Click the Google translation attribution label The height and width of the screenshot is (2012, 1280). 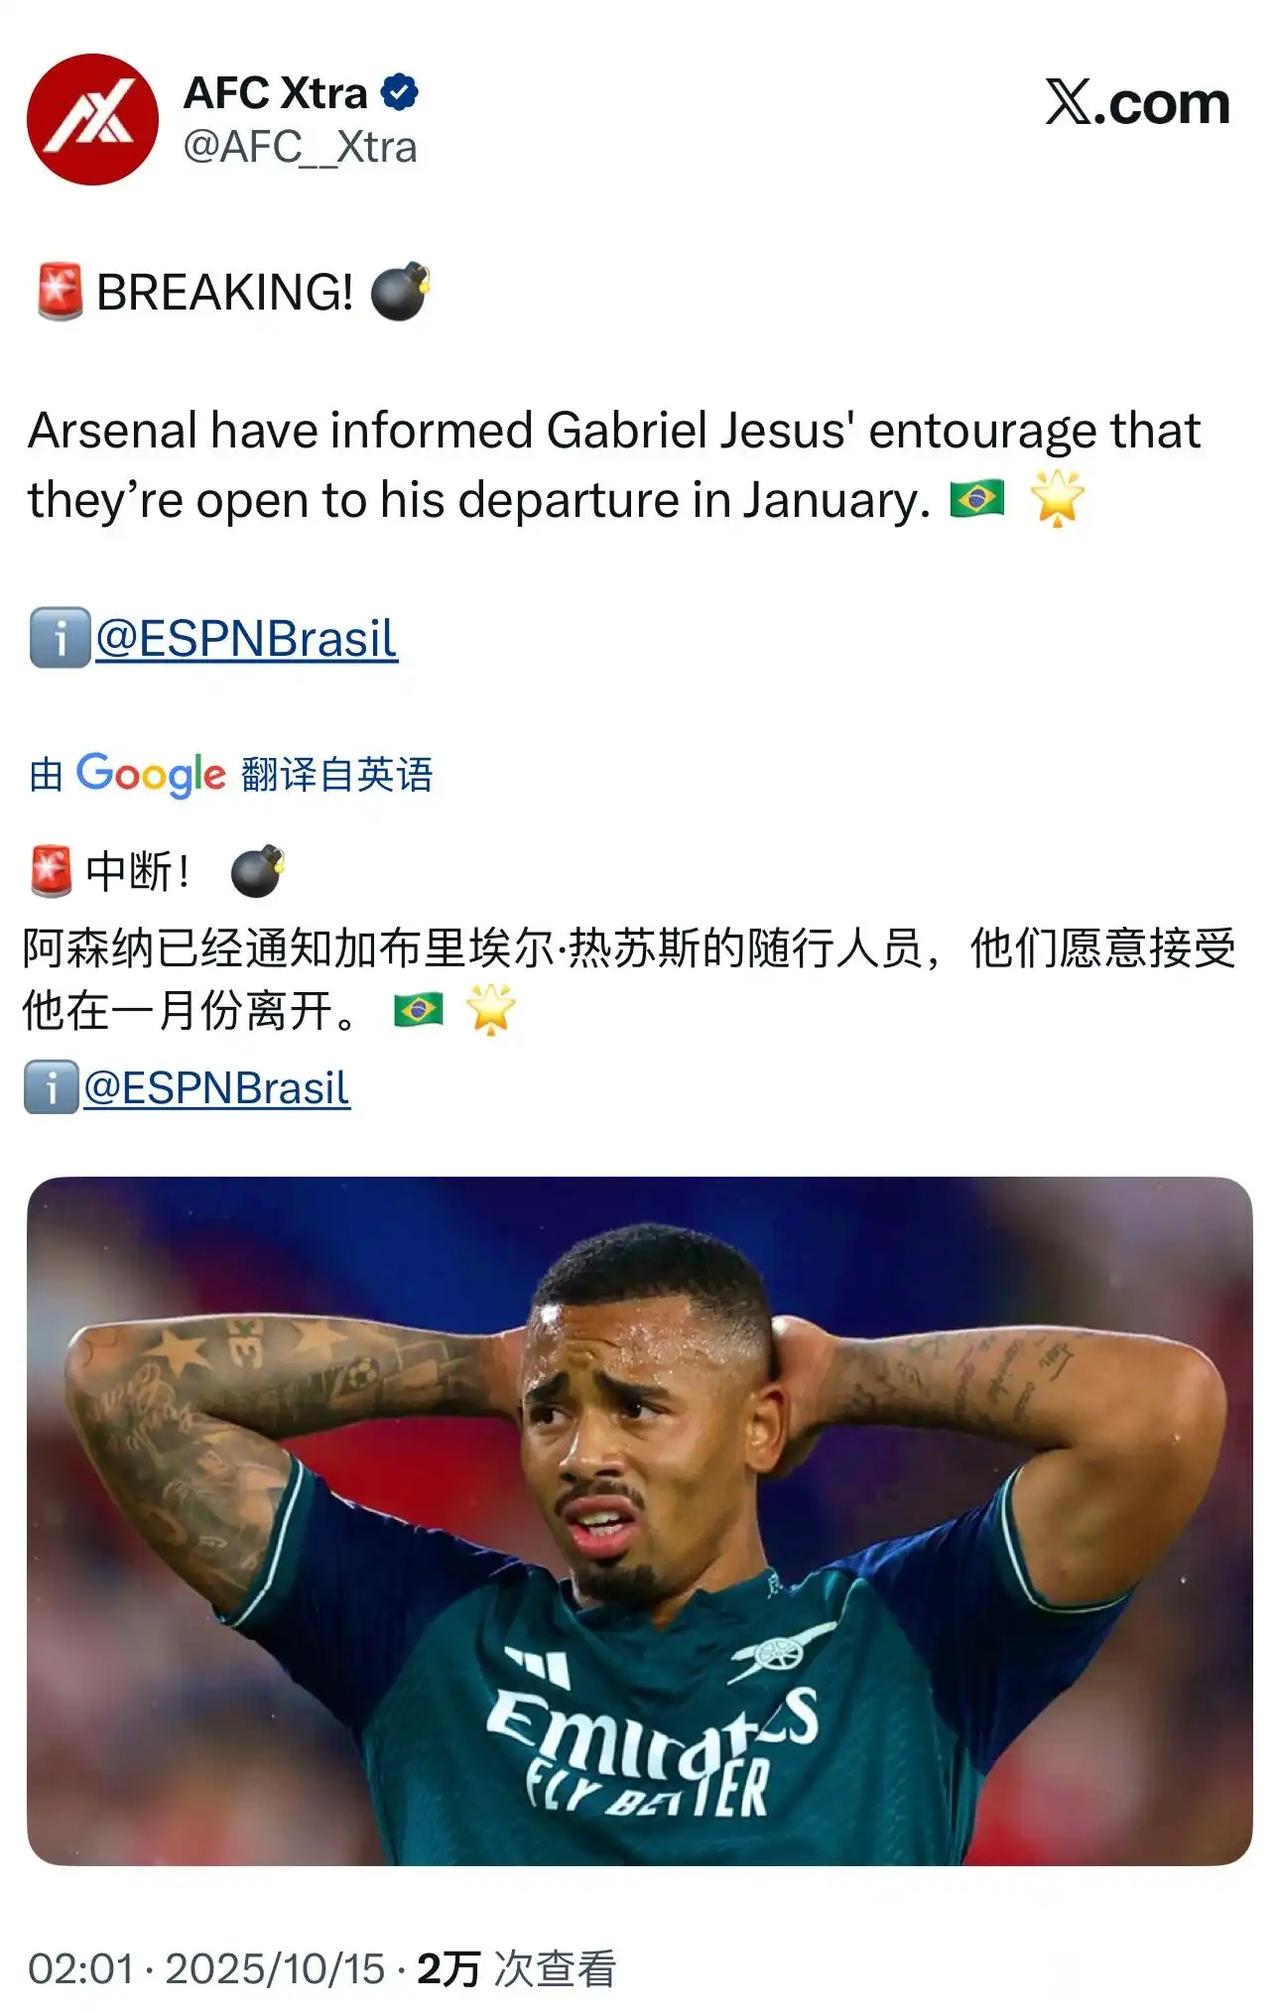(231, 774)
